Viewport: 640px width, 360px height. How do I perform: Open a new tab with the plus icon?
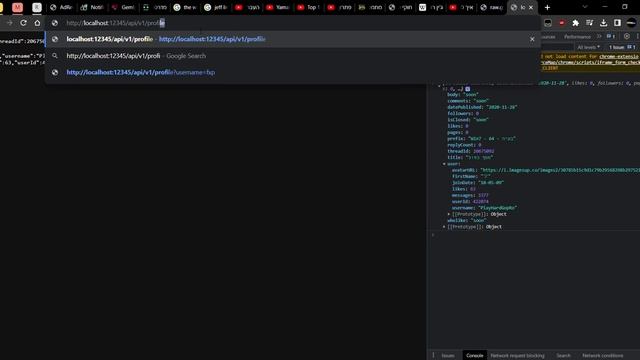547,7
